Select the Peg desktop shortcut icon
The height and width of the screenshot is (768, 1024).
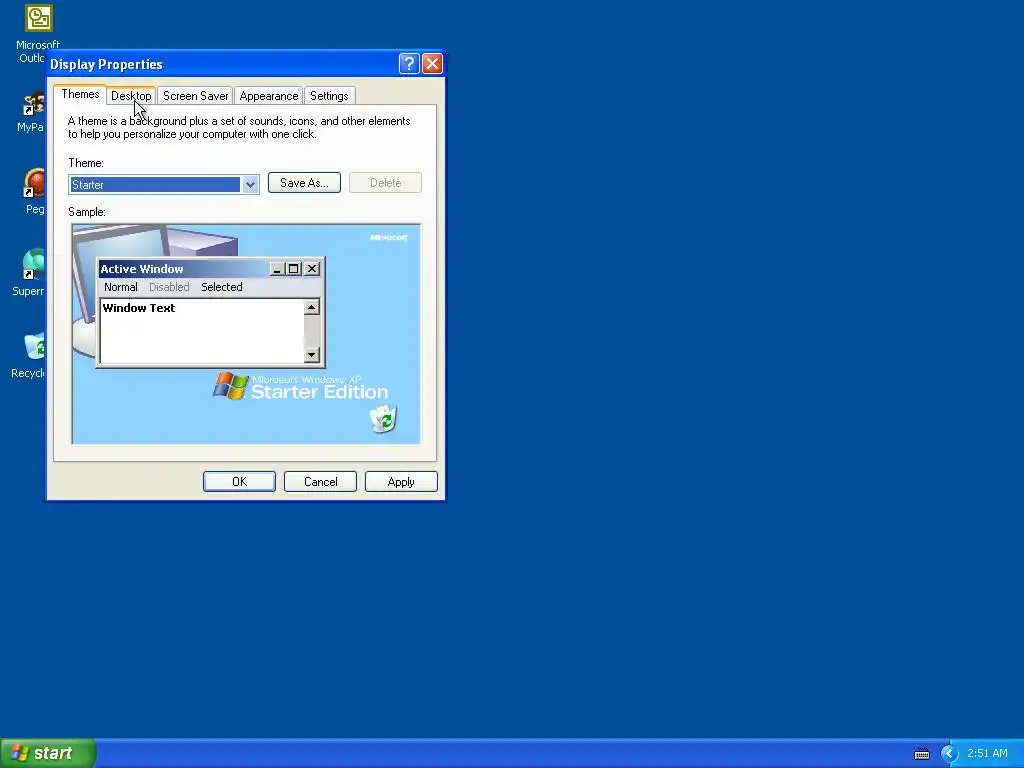[34, 183]
